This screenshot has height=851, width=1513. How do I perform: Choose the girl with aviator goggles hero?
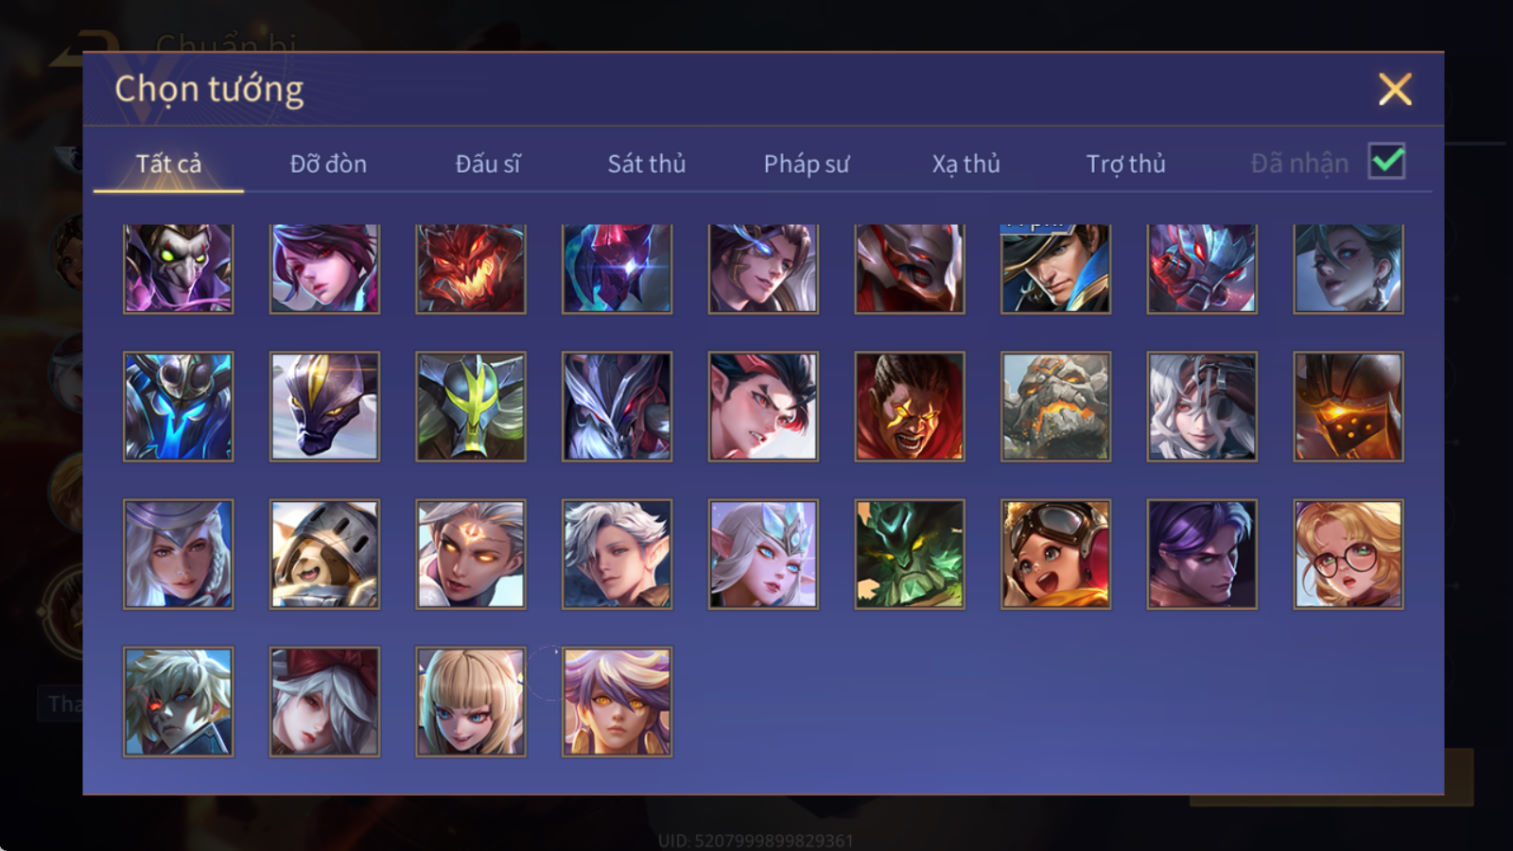[x=1056, y=554]
